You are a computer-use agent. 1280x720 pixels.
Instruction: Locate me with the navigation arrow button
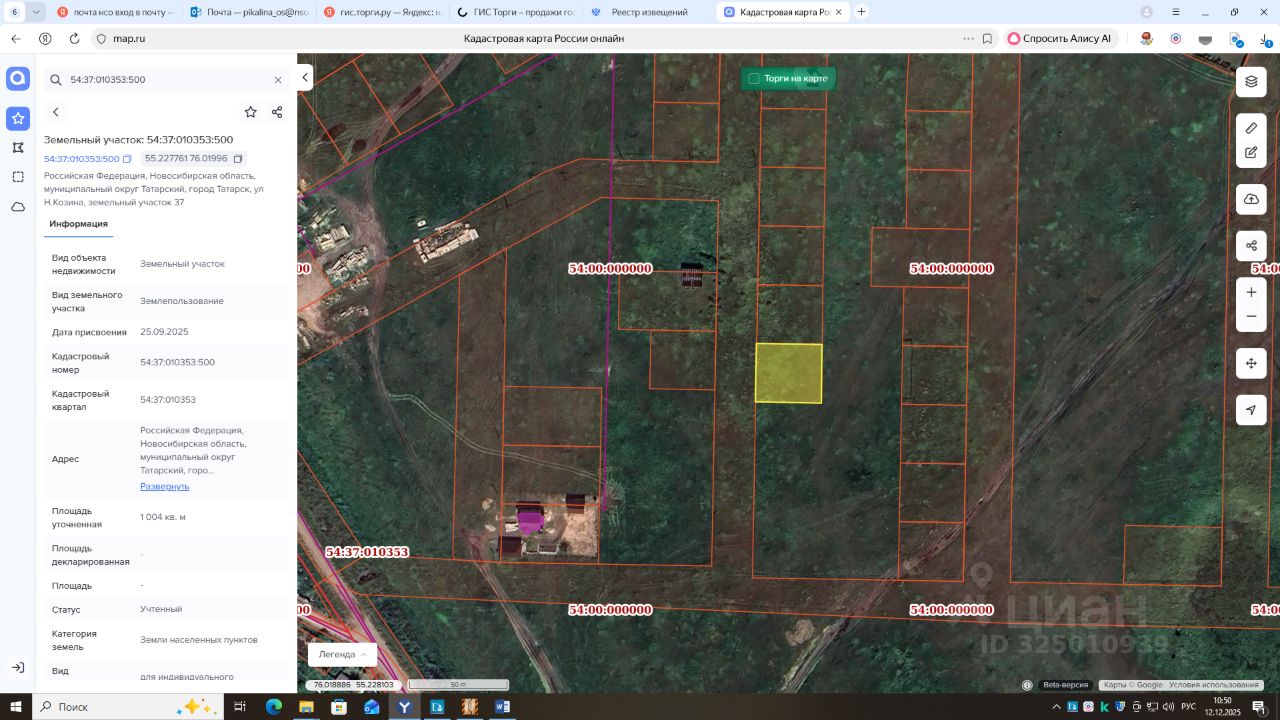[1251, 410]
